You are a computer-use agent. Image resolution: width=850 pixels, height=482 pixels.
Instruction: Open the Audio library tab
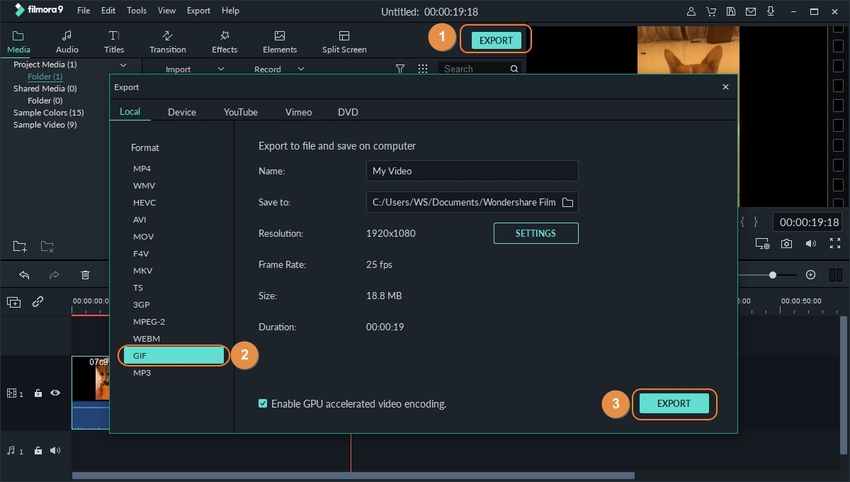(x=67, y=42)
